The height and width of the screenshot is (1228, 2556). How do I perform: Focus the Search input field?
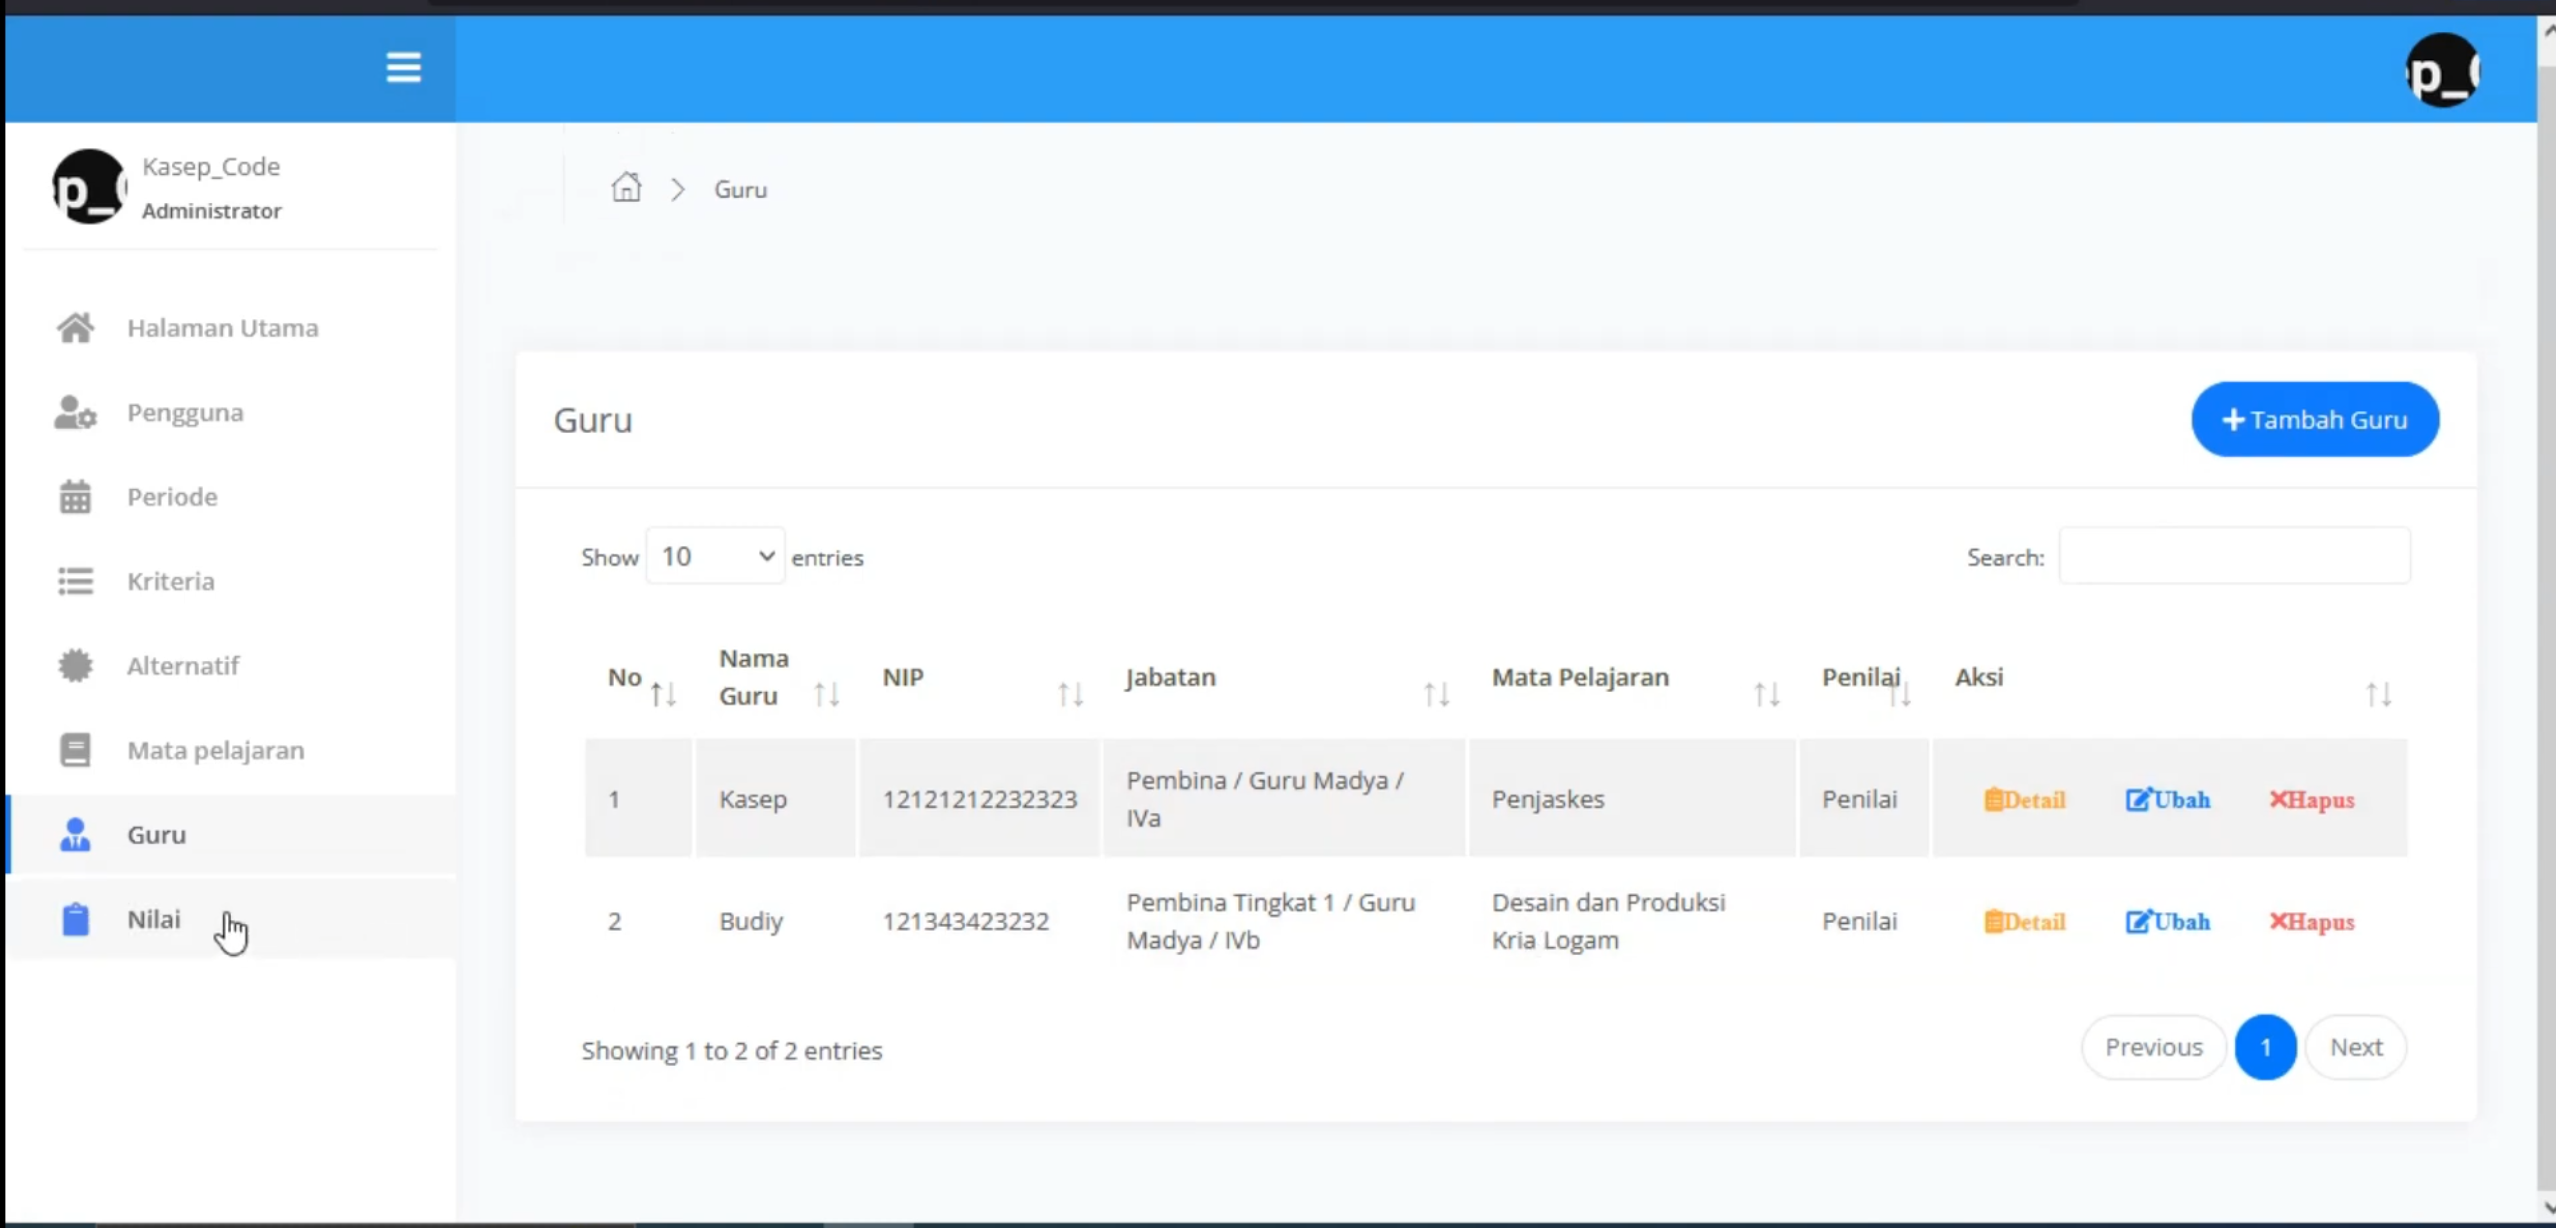click(2234, 556)
